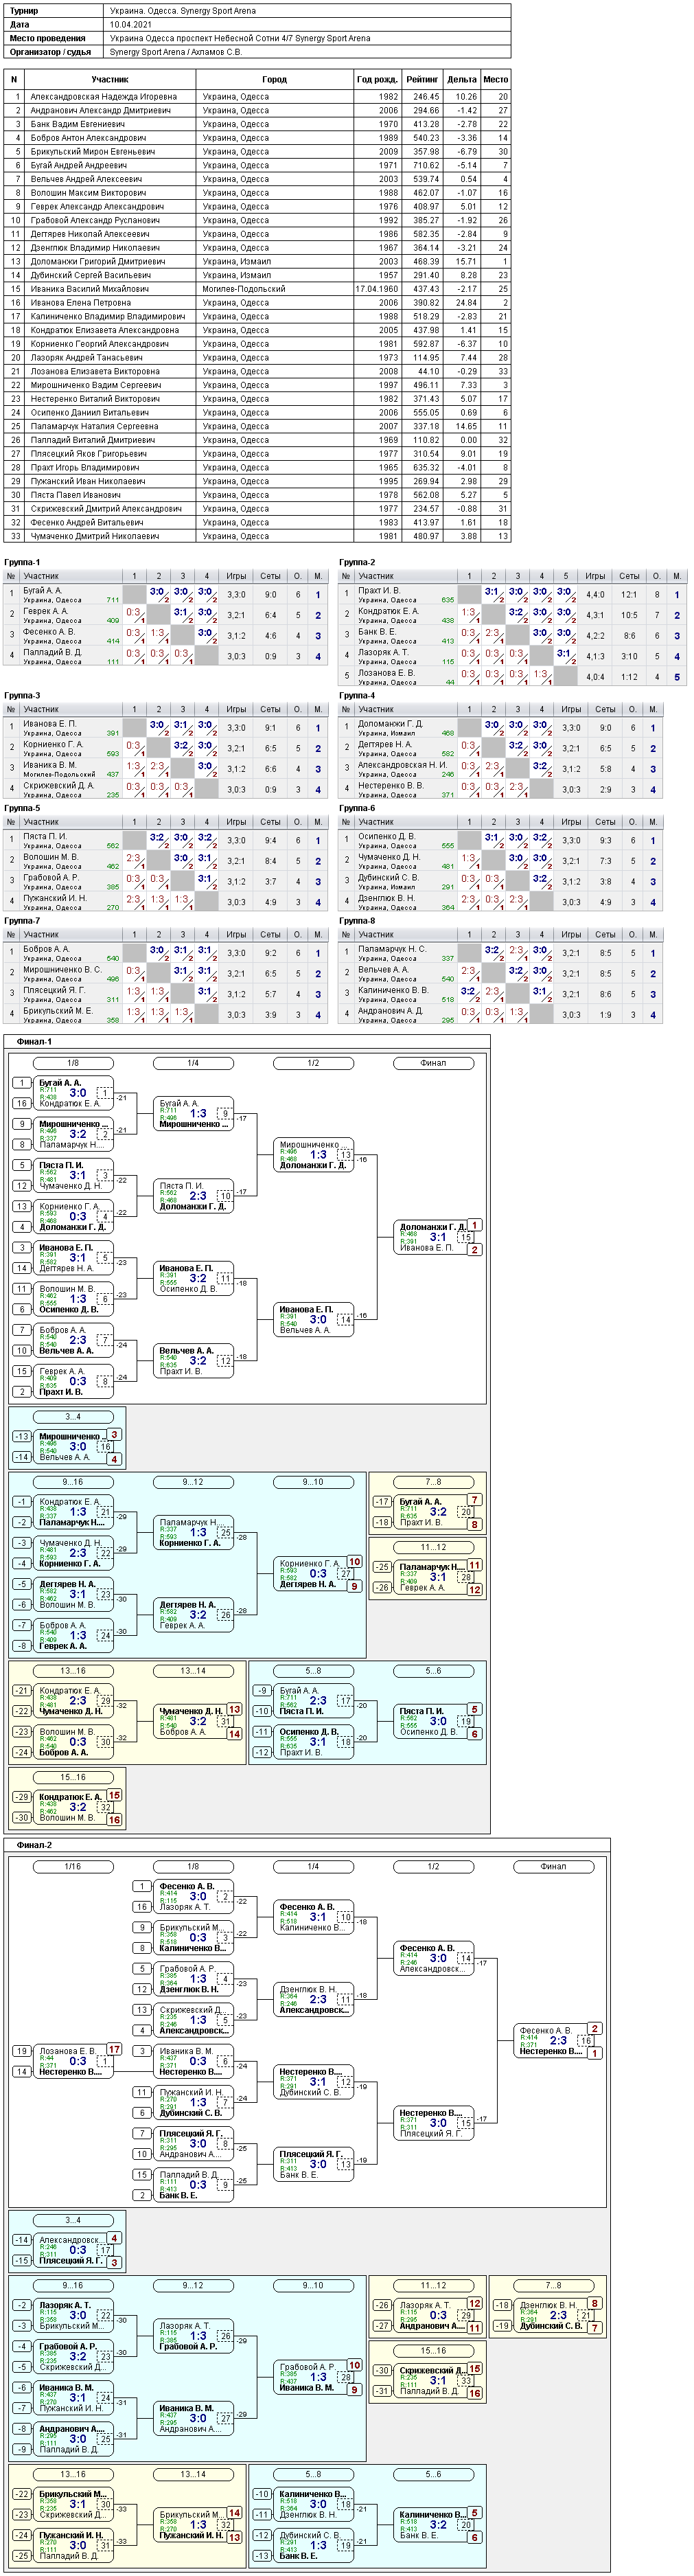Image resolution: width=694 pixels, height=2576 pixels.
Task: Click the tournament name 'Украина. Одесса. Synergy Sport Arena'
Action: 182,11
